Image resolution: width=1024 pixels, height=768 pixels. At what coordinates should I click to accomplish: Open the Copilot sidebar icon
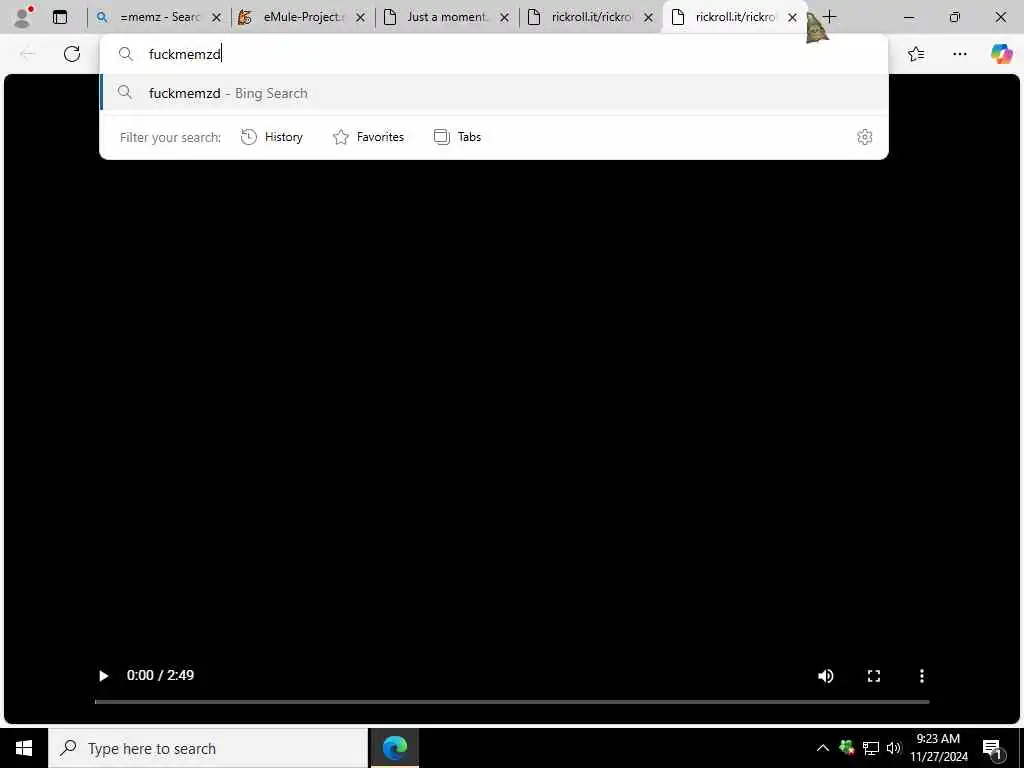1001,54
